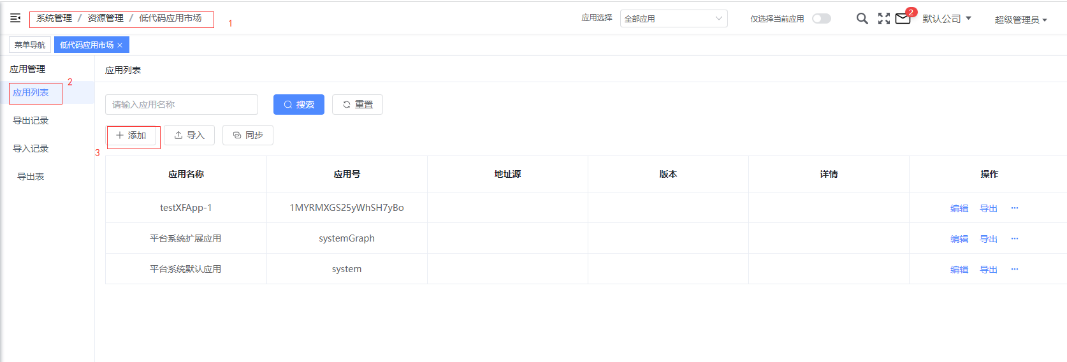Switch to the 菜单导航 tab

click(x=30, y=45)
